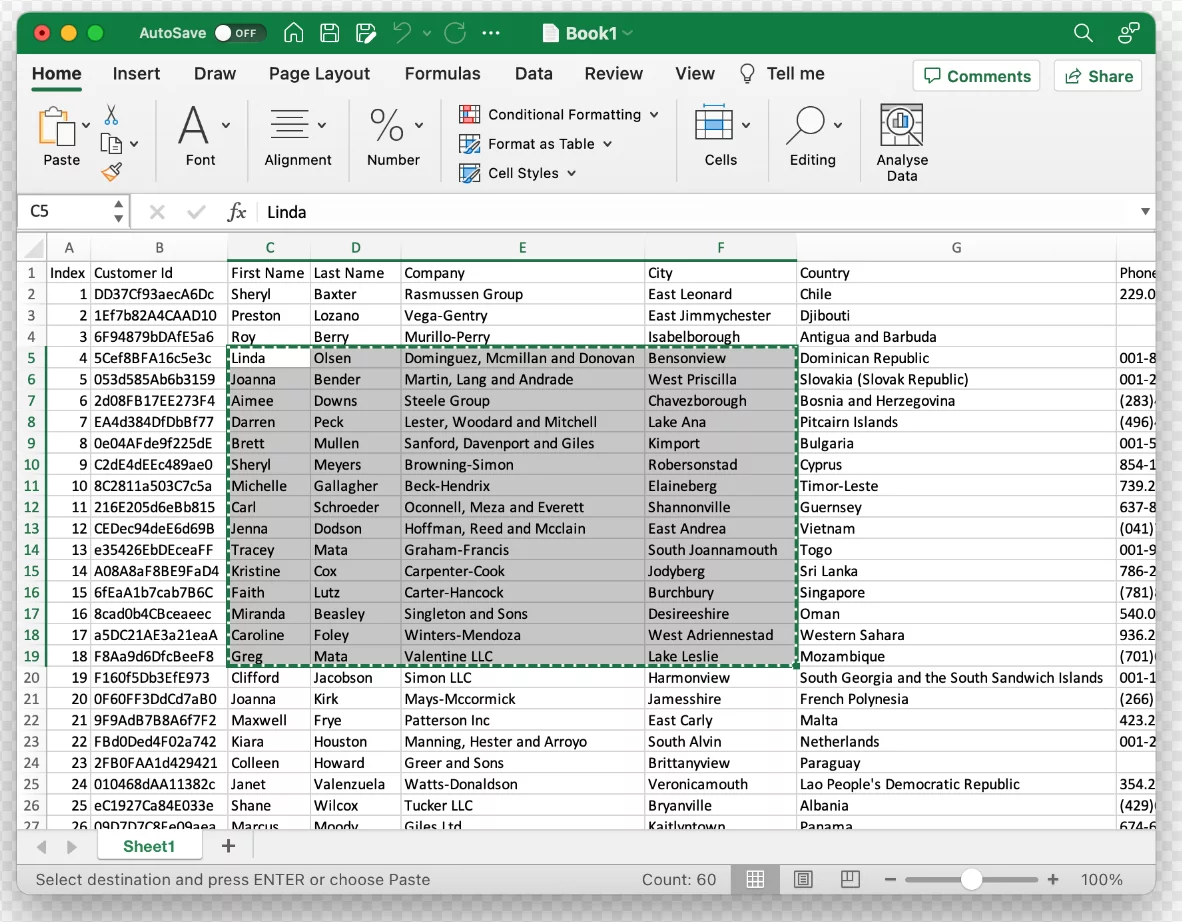Click the Undo arrow icon
This screenshot has width=1182, height=922.
click(x=403, y=32)
